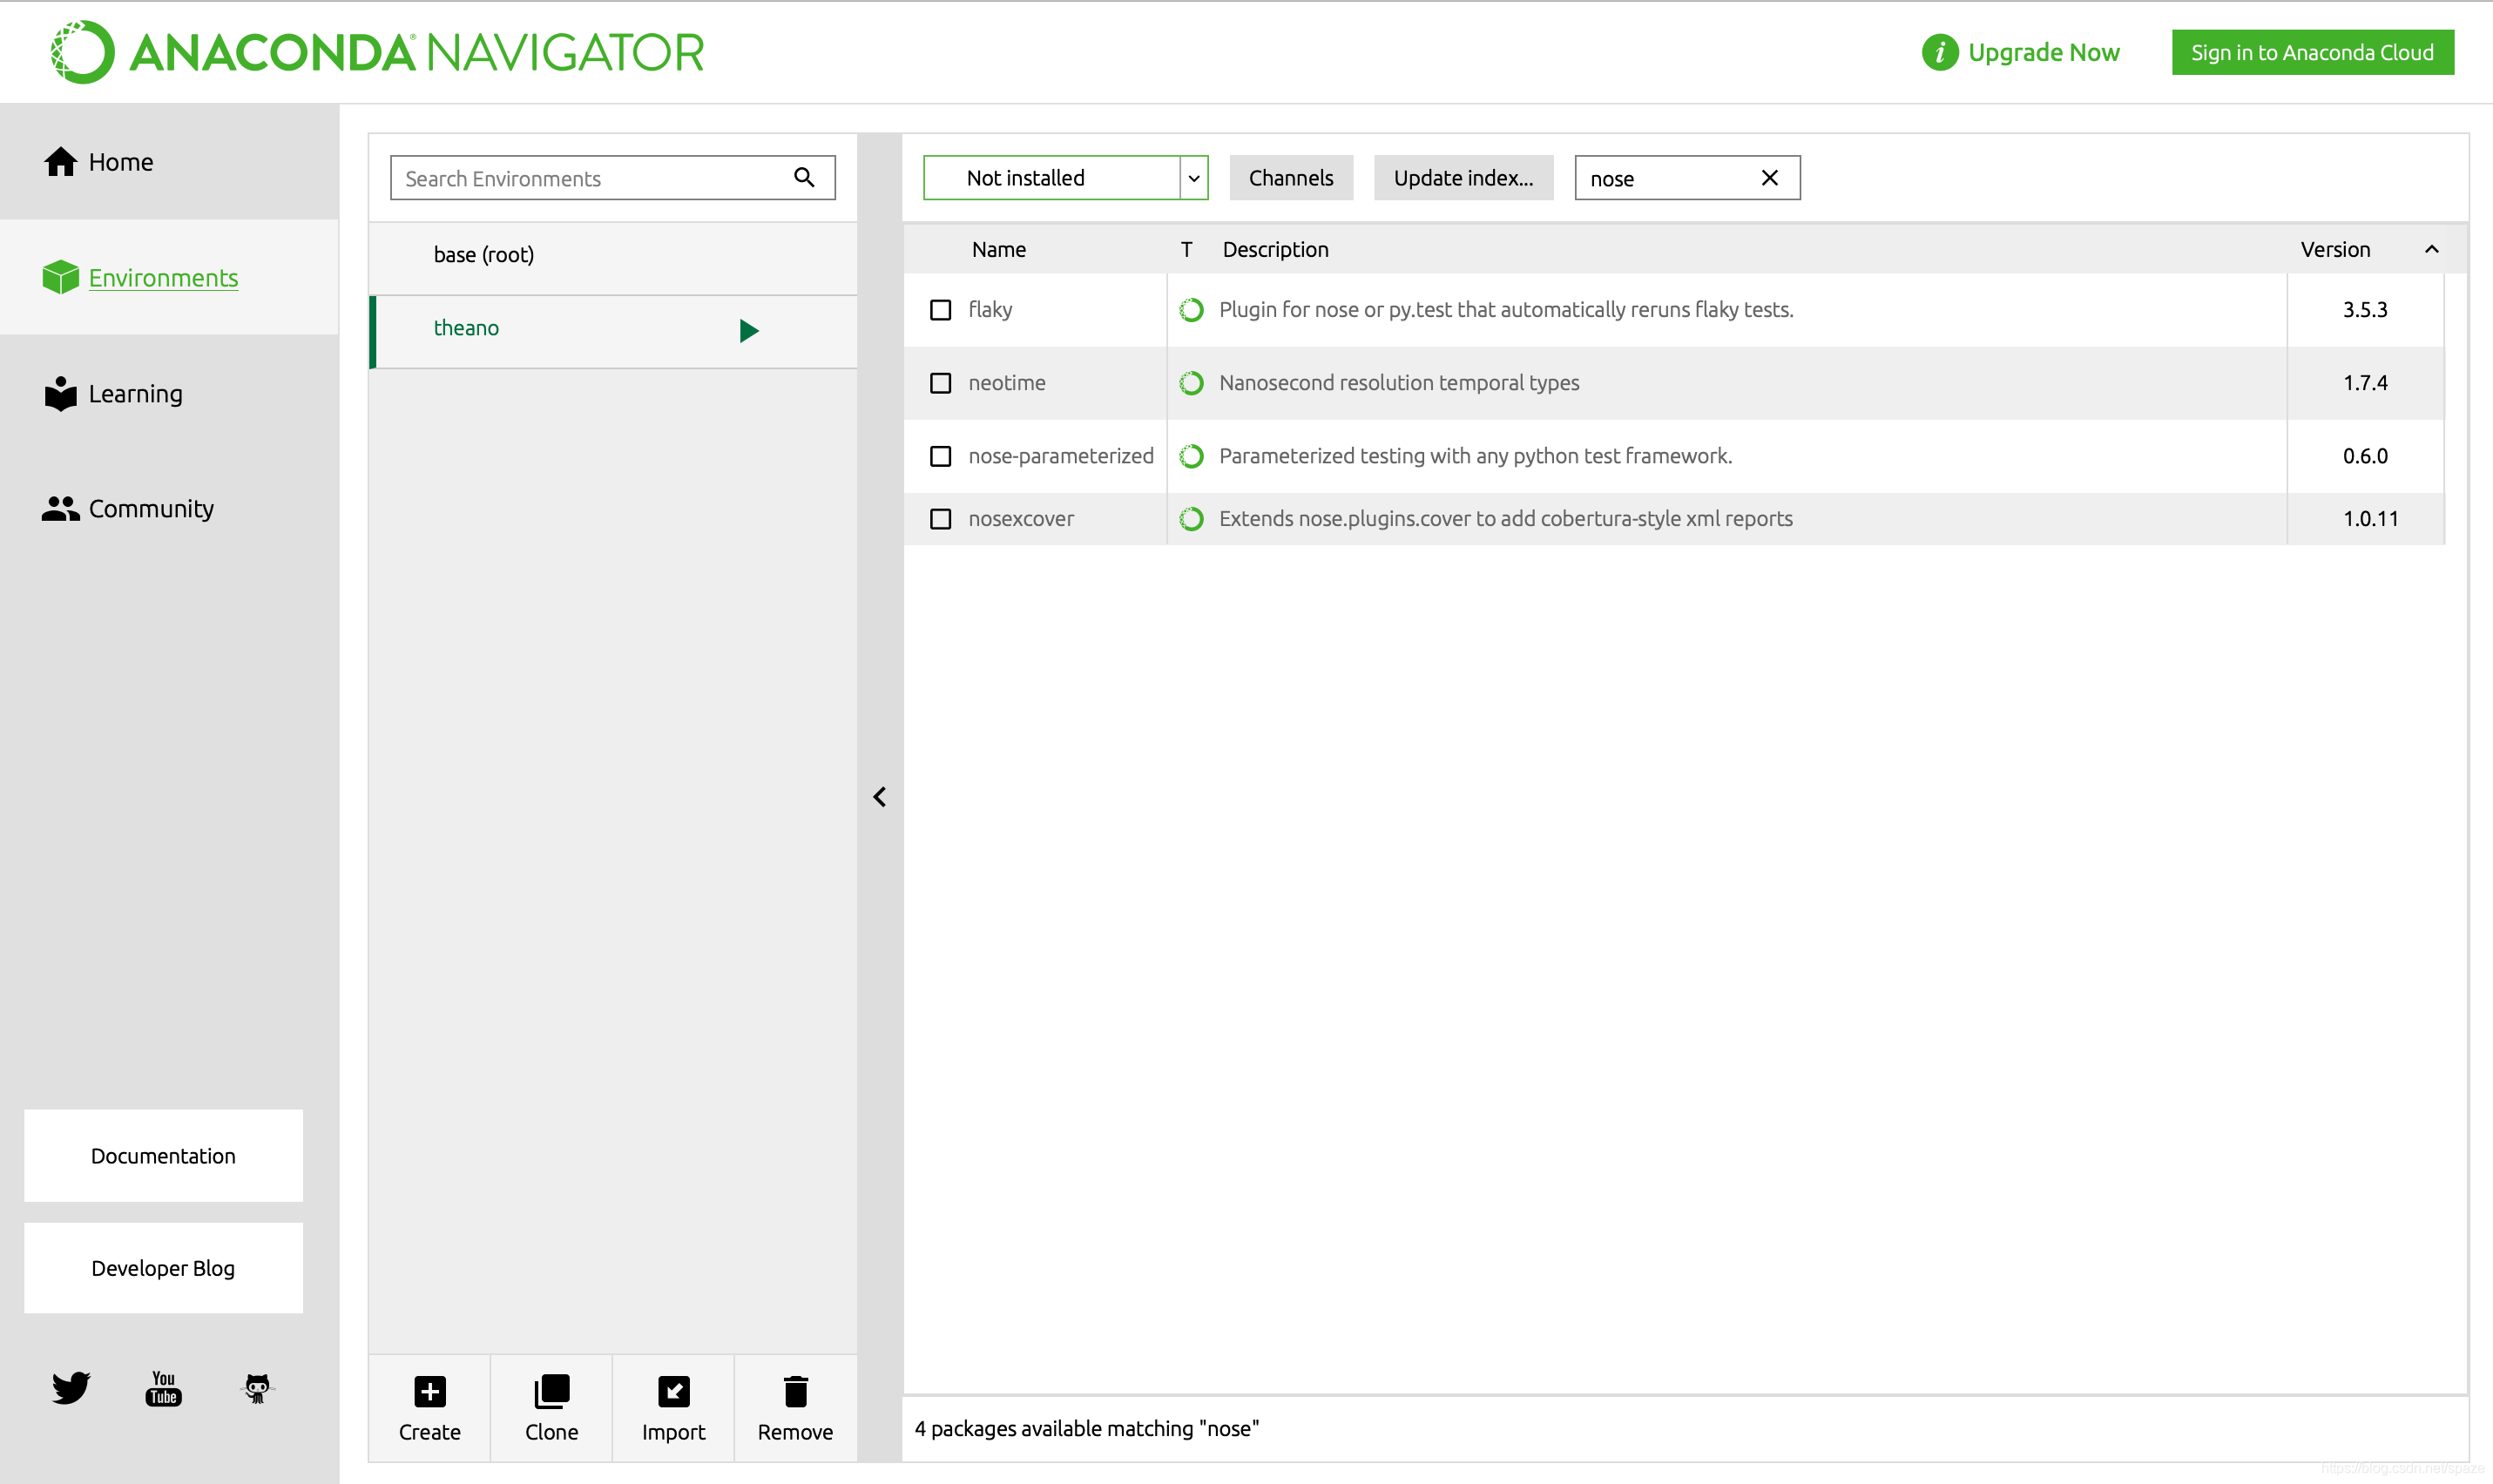Open the YouTube icon link
2493x1484 pixels.
tap(163, 1388)
